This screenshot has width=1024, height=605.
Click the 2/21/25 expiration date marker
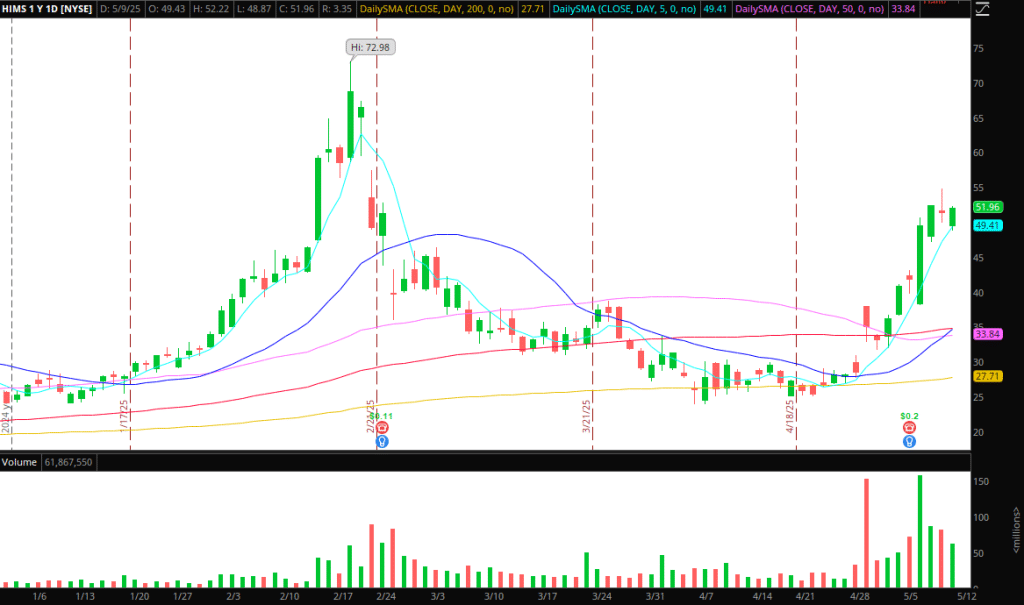click(x=370, y=416)
